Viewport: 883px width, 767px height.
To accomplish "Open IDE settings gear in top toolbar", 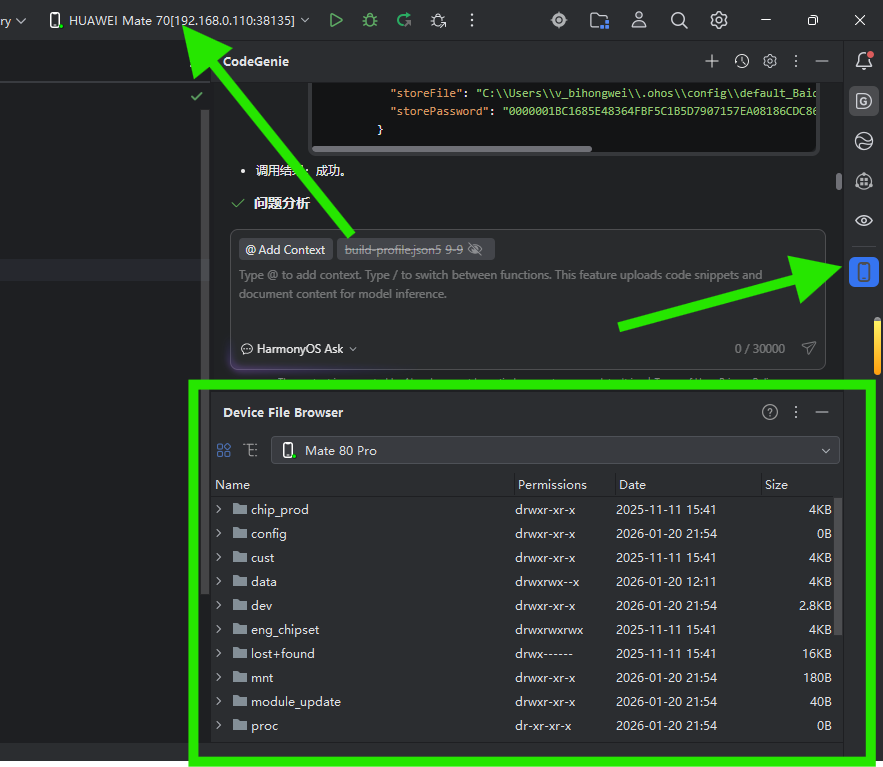I will [719, 20].
